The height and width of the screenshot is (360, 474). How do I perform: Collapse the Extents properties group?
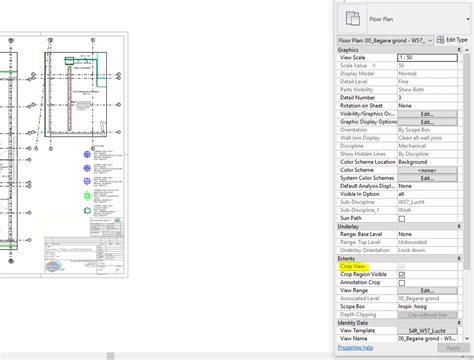click(x=459, y=258)
